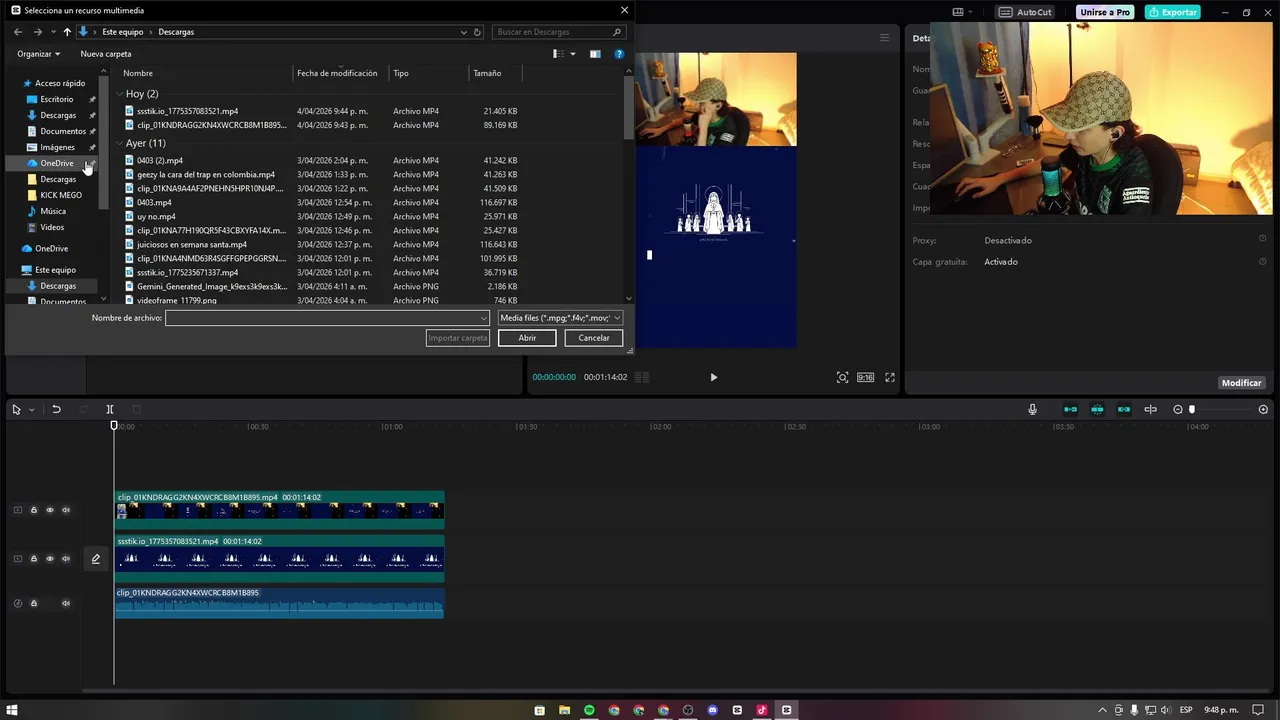This screenshot has height=720, width=1280.
Task: Click the Cancelar button
Action: pyautogui.click(x=593, y=338)
